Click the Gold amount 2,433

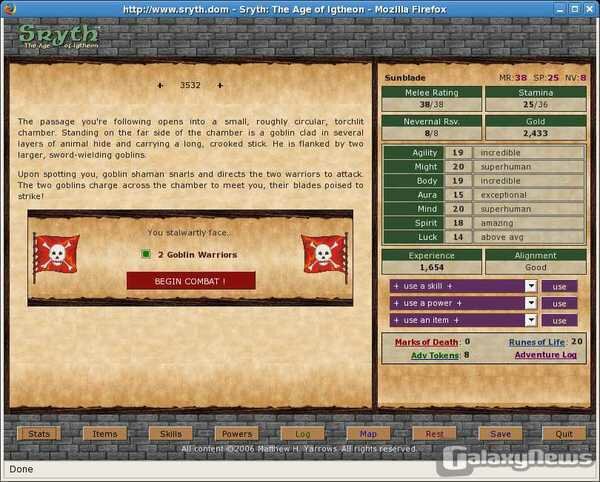click(535, 133)
